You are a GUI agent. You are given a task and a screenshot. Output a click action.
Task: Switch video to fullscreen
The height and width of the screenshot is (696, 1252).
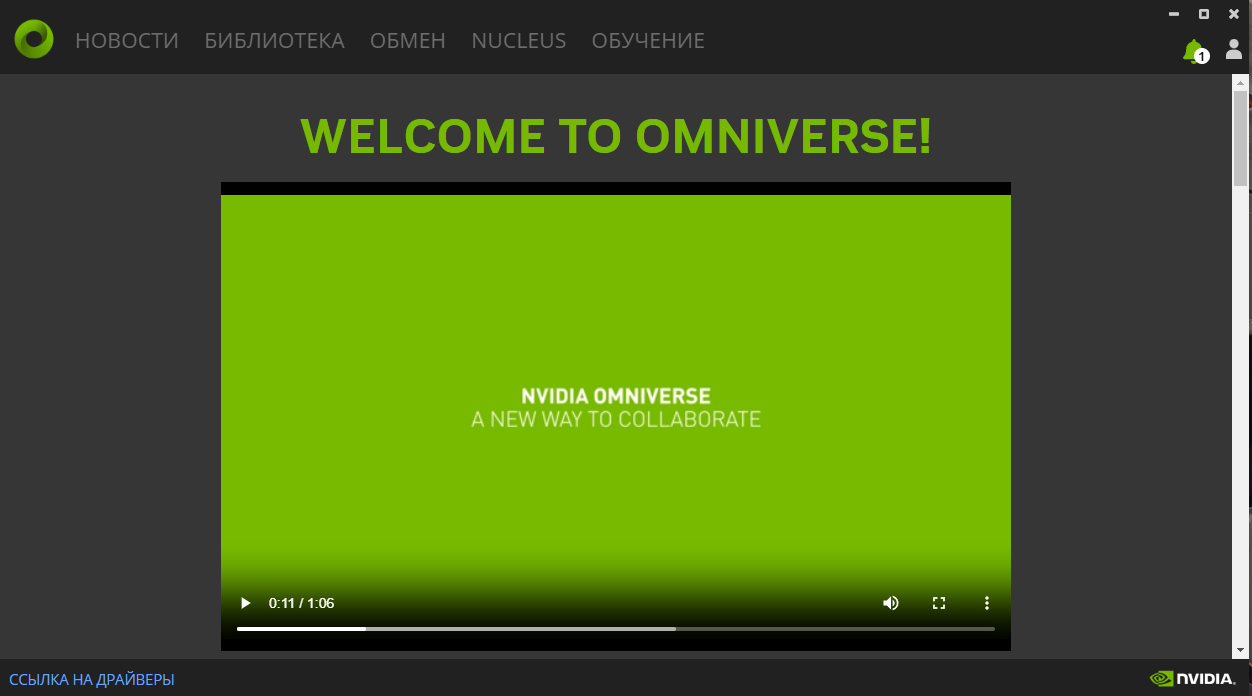coord(939,603)
